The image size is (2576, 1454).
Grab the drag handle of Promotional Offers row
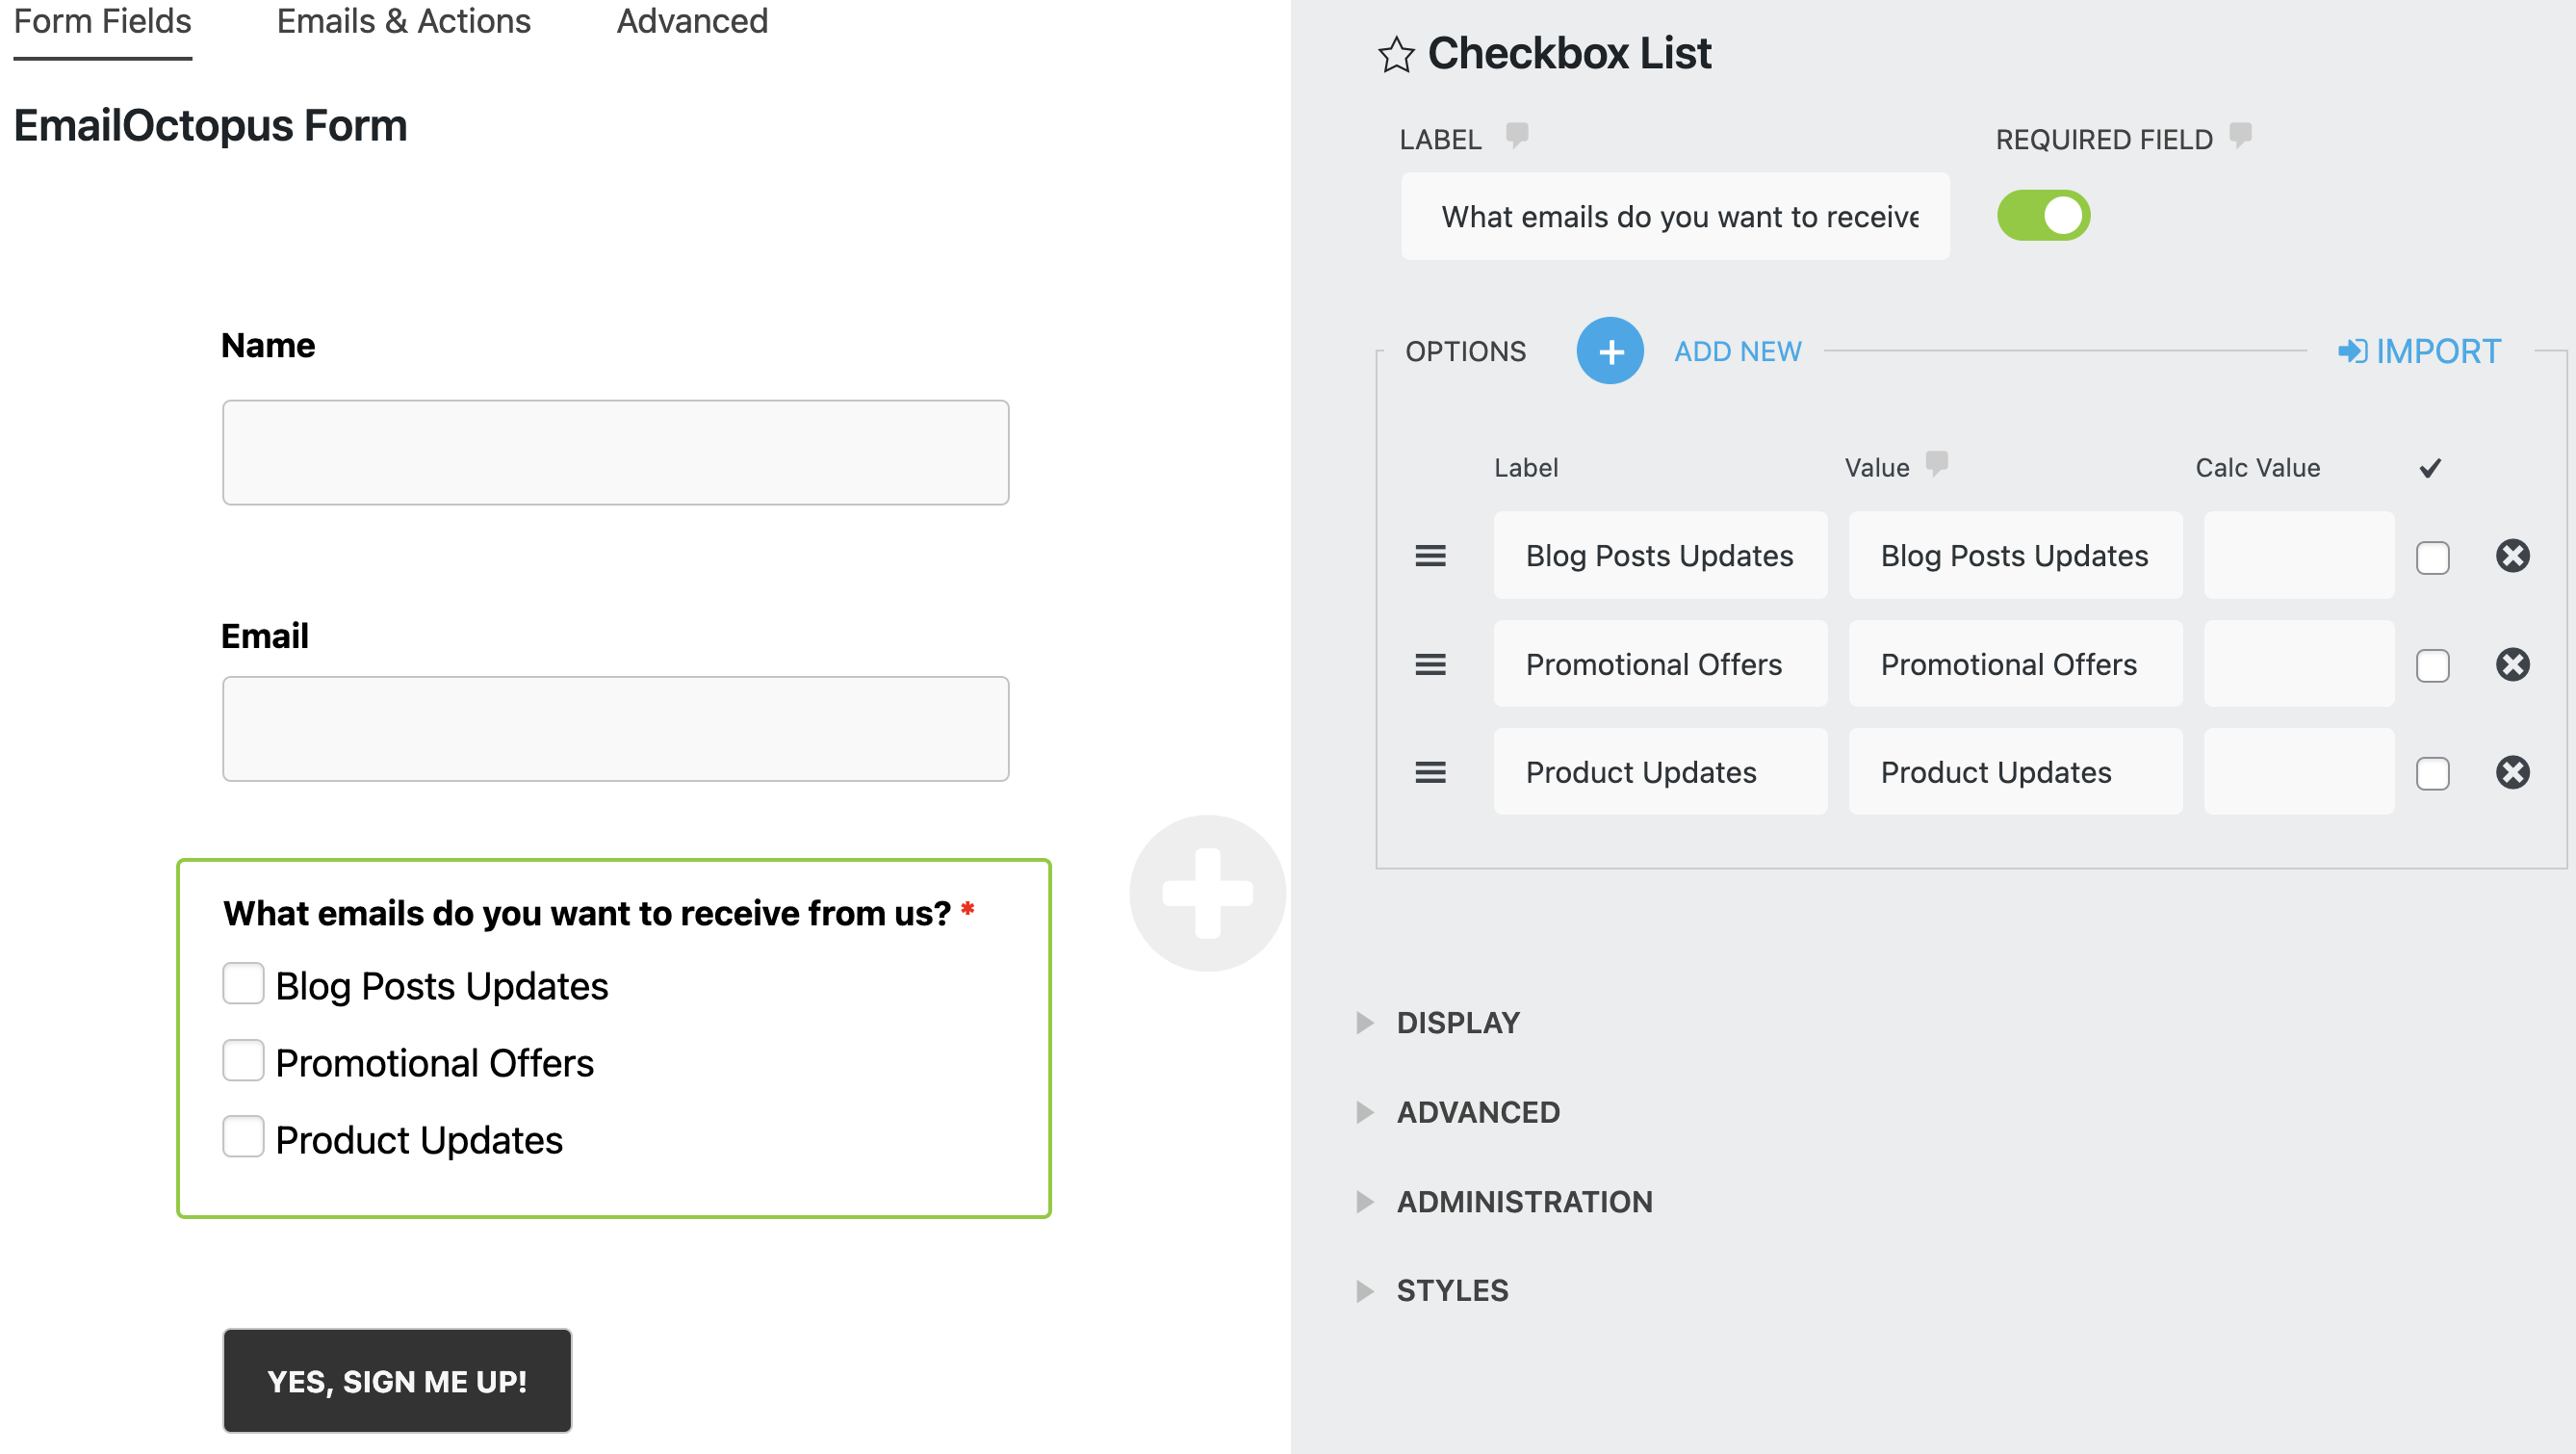click(x=1430, y=664)
